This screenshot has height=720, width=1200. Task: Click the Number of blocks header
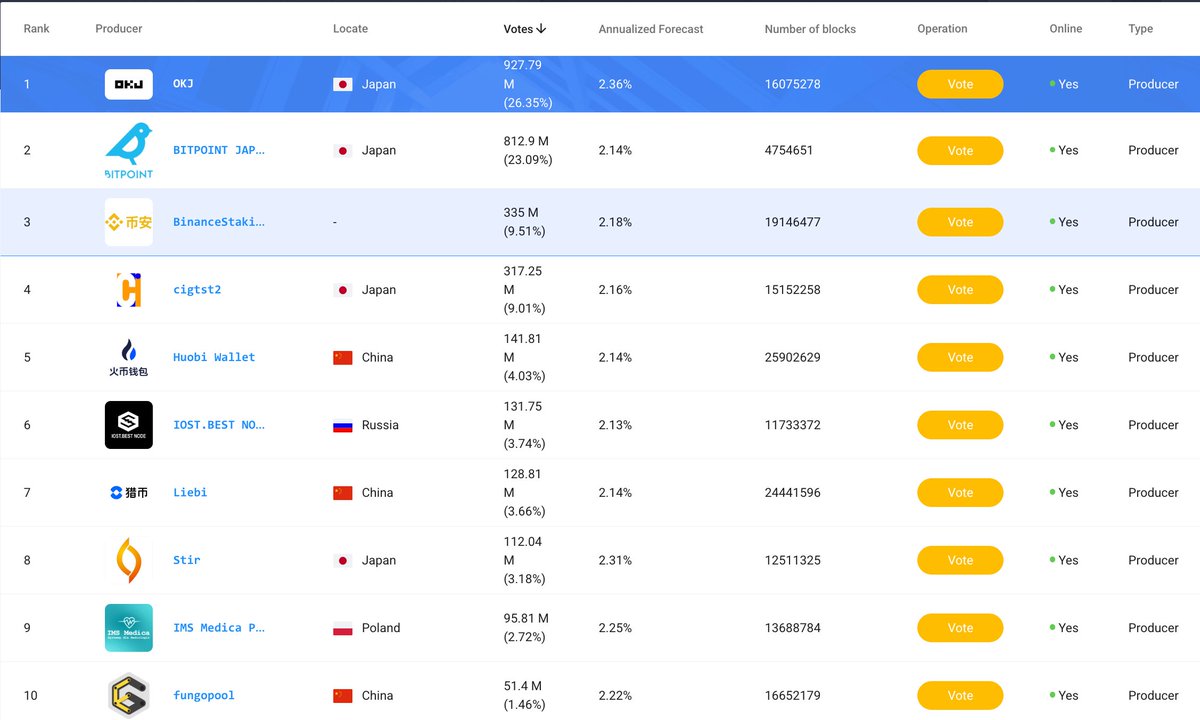[810, 29]
